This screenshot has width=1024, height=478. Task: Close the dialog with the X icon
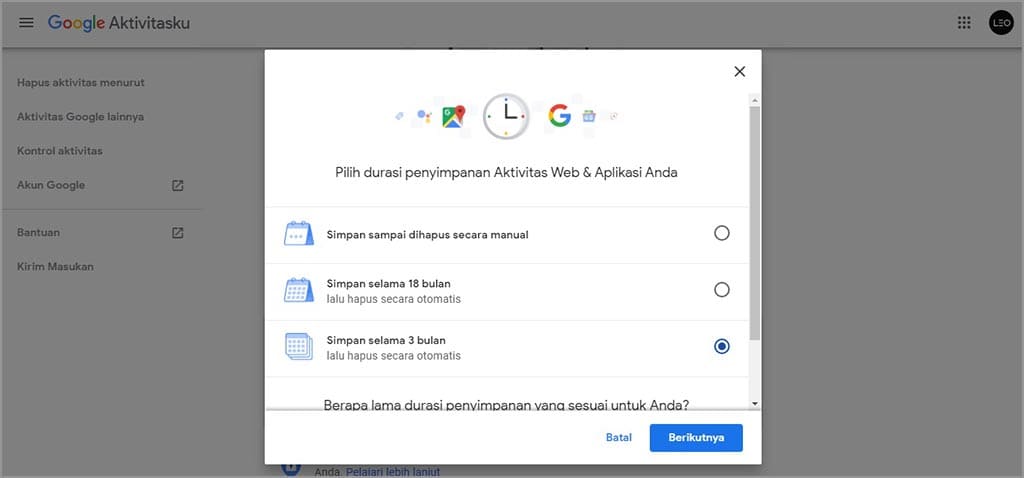tap(740, 71)
